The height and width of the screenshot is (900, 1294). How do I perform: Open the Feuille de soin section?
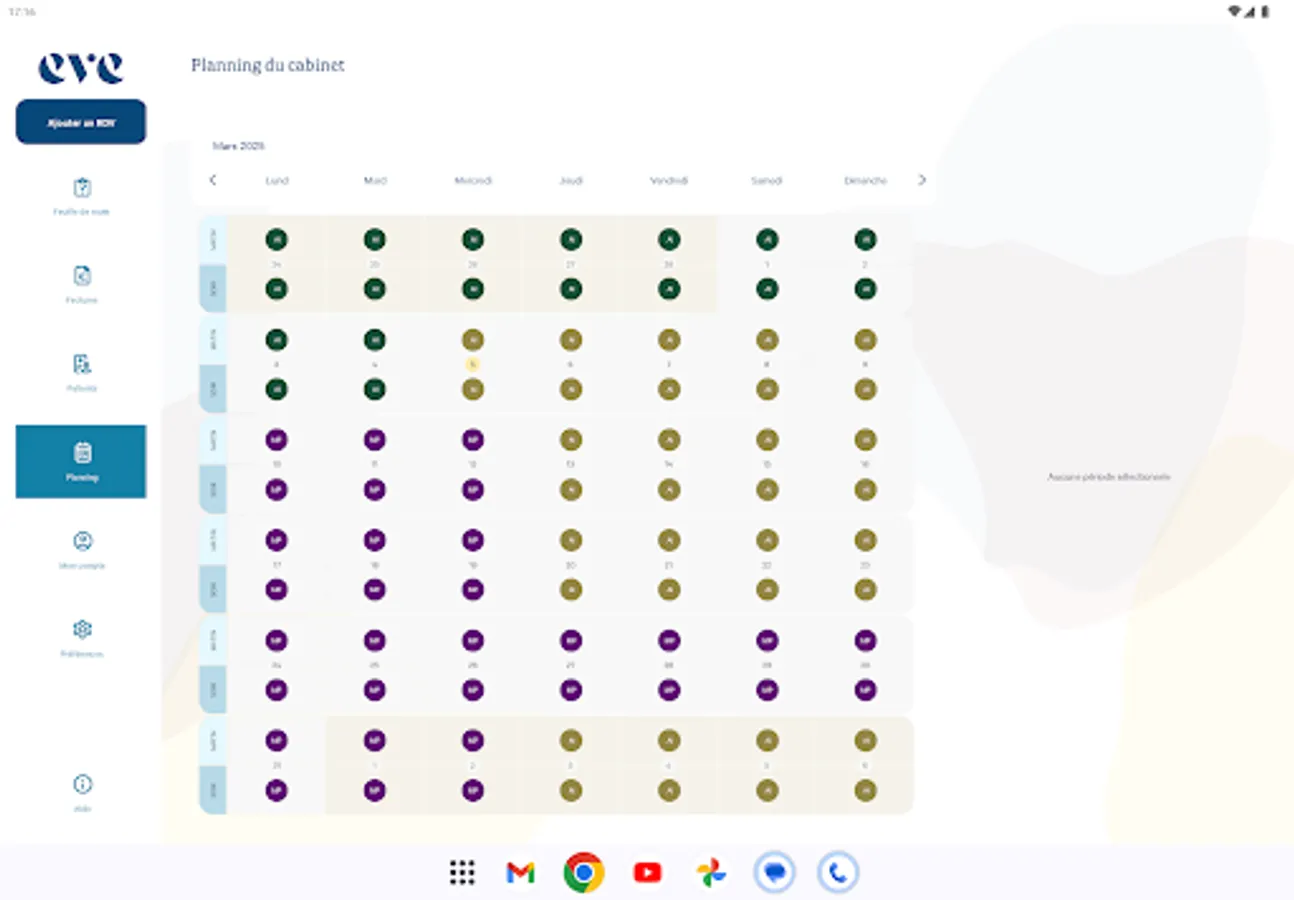tap(81, 195)
